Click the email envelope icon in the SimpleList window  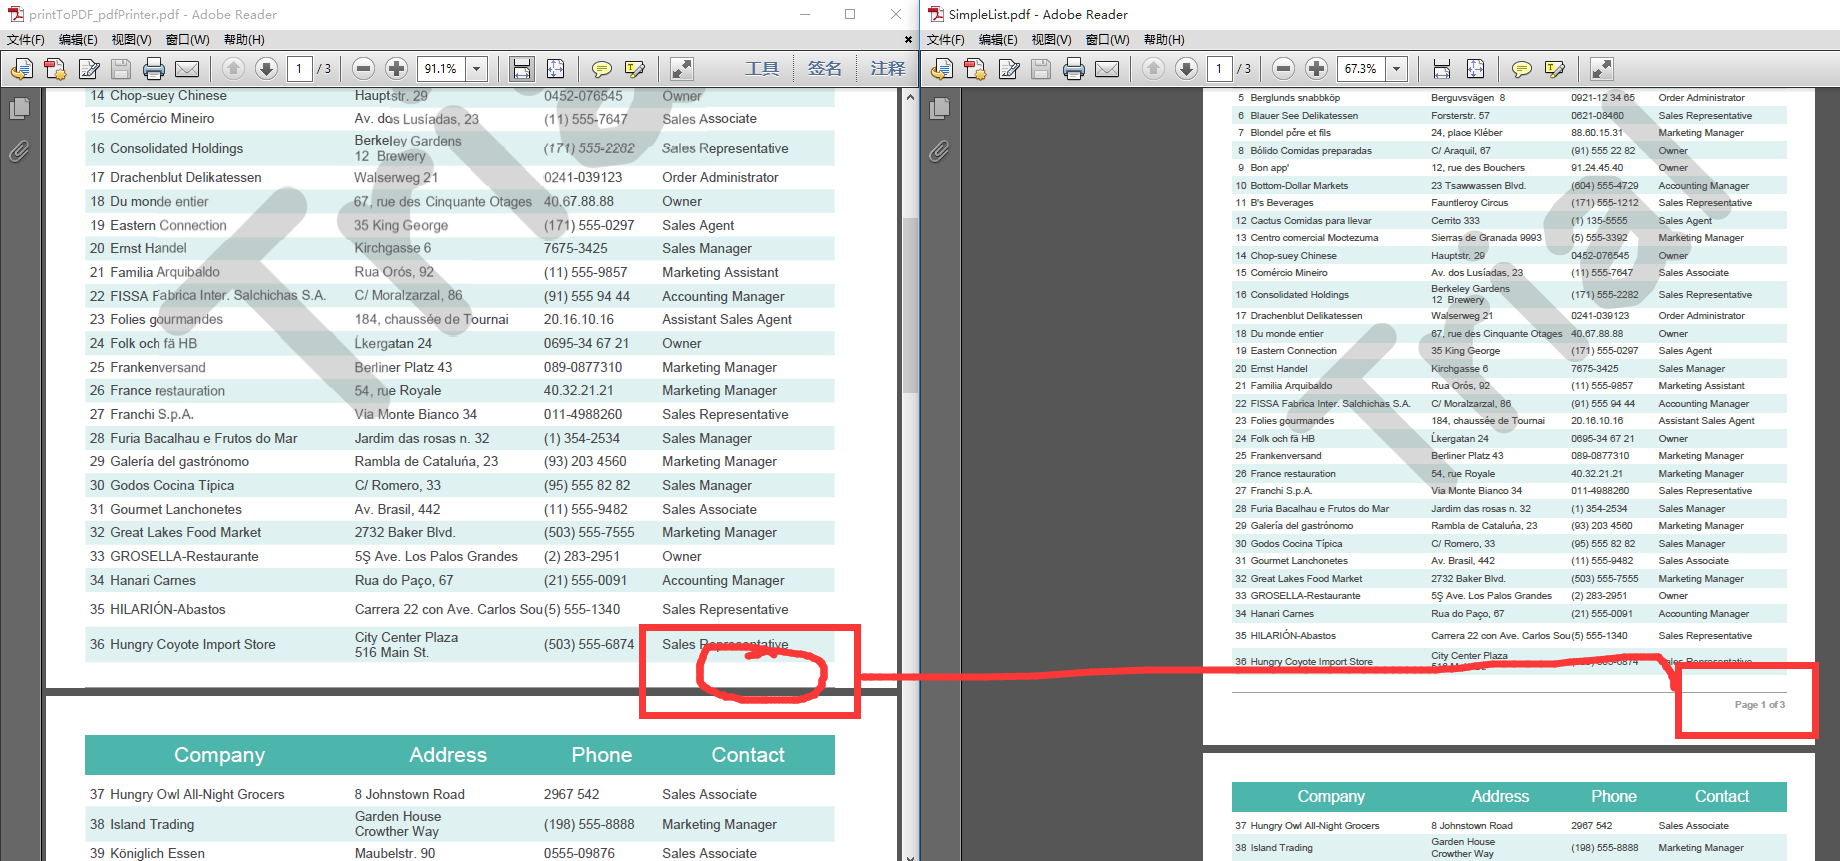click(1107, 69)
